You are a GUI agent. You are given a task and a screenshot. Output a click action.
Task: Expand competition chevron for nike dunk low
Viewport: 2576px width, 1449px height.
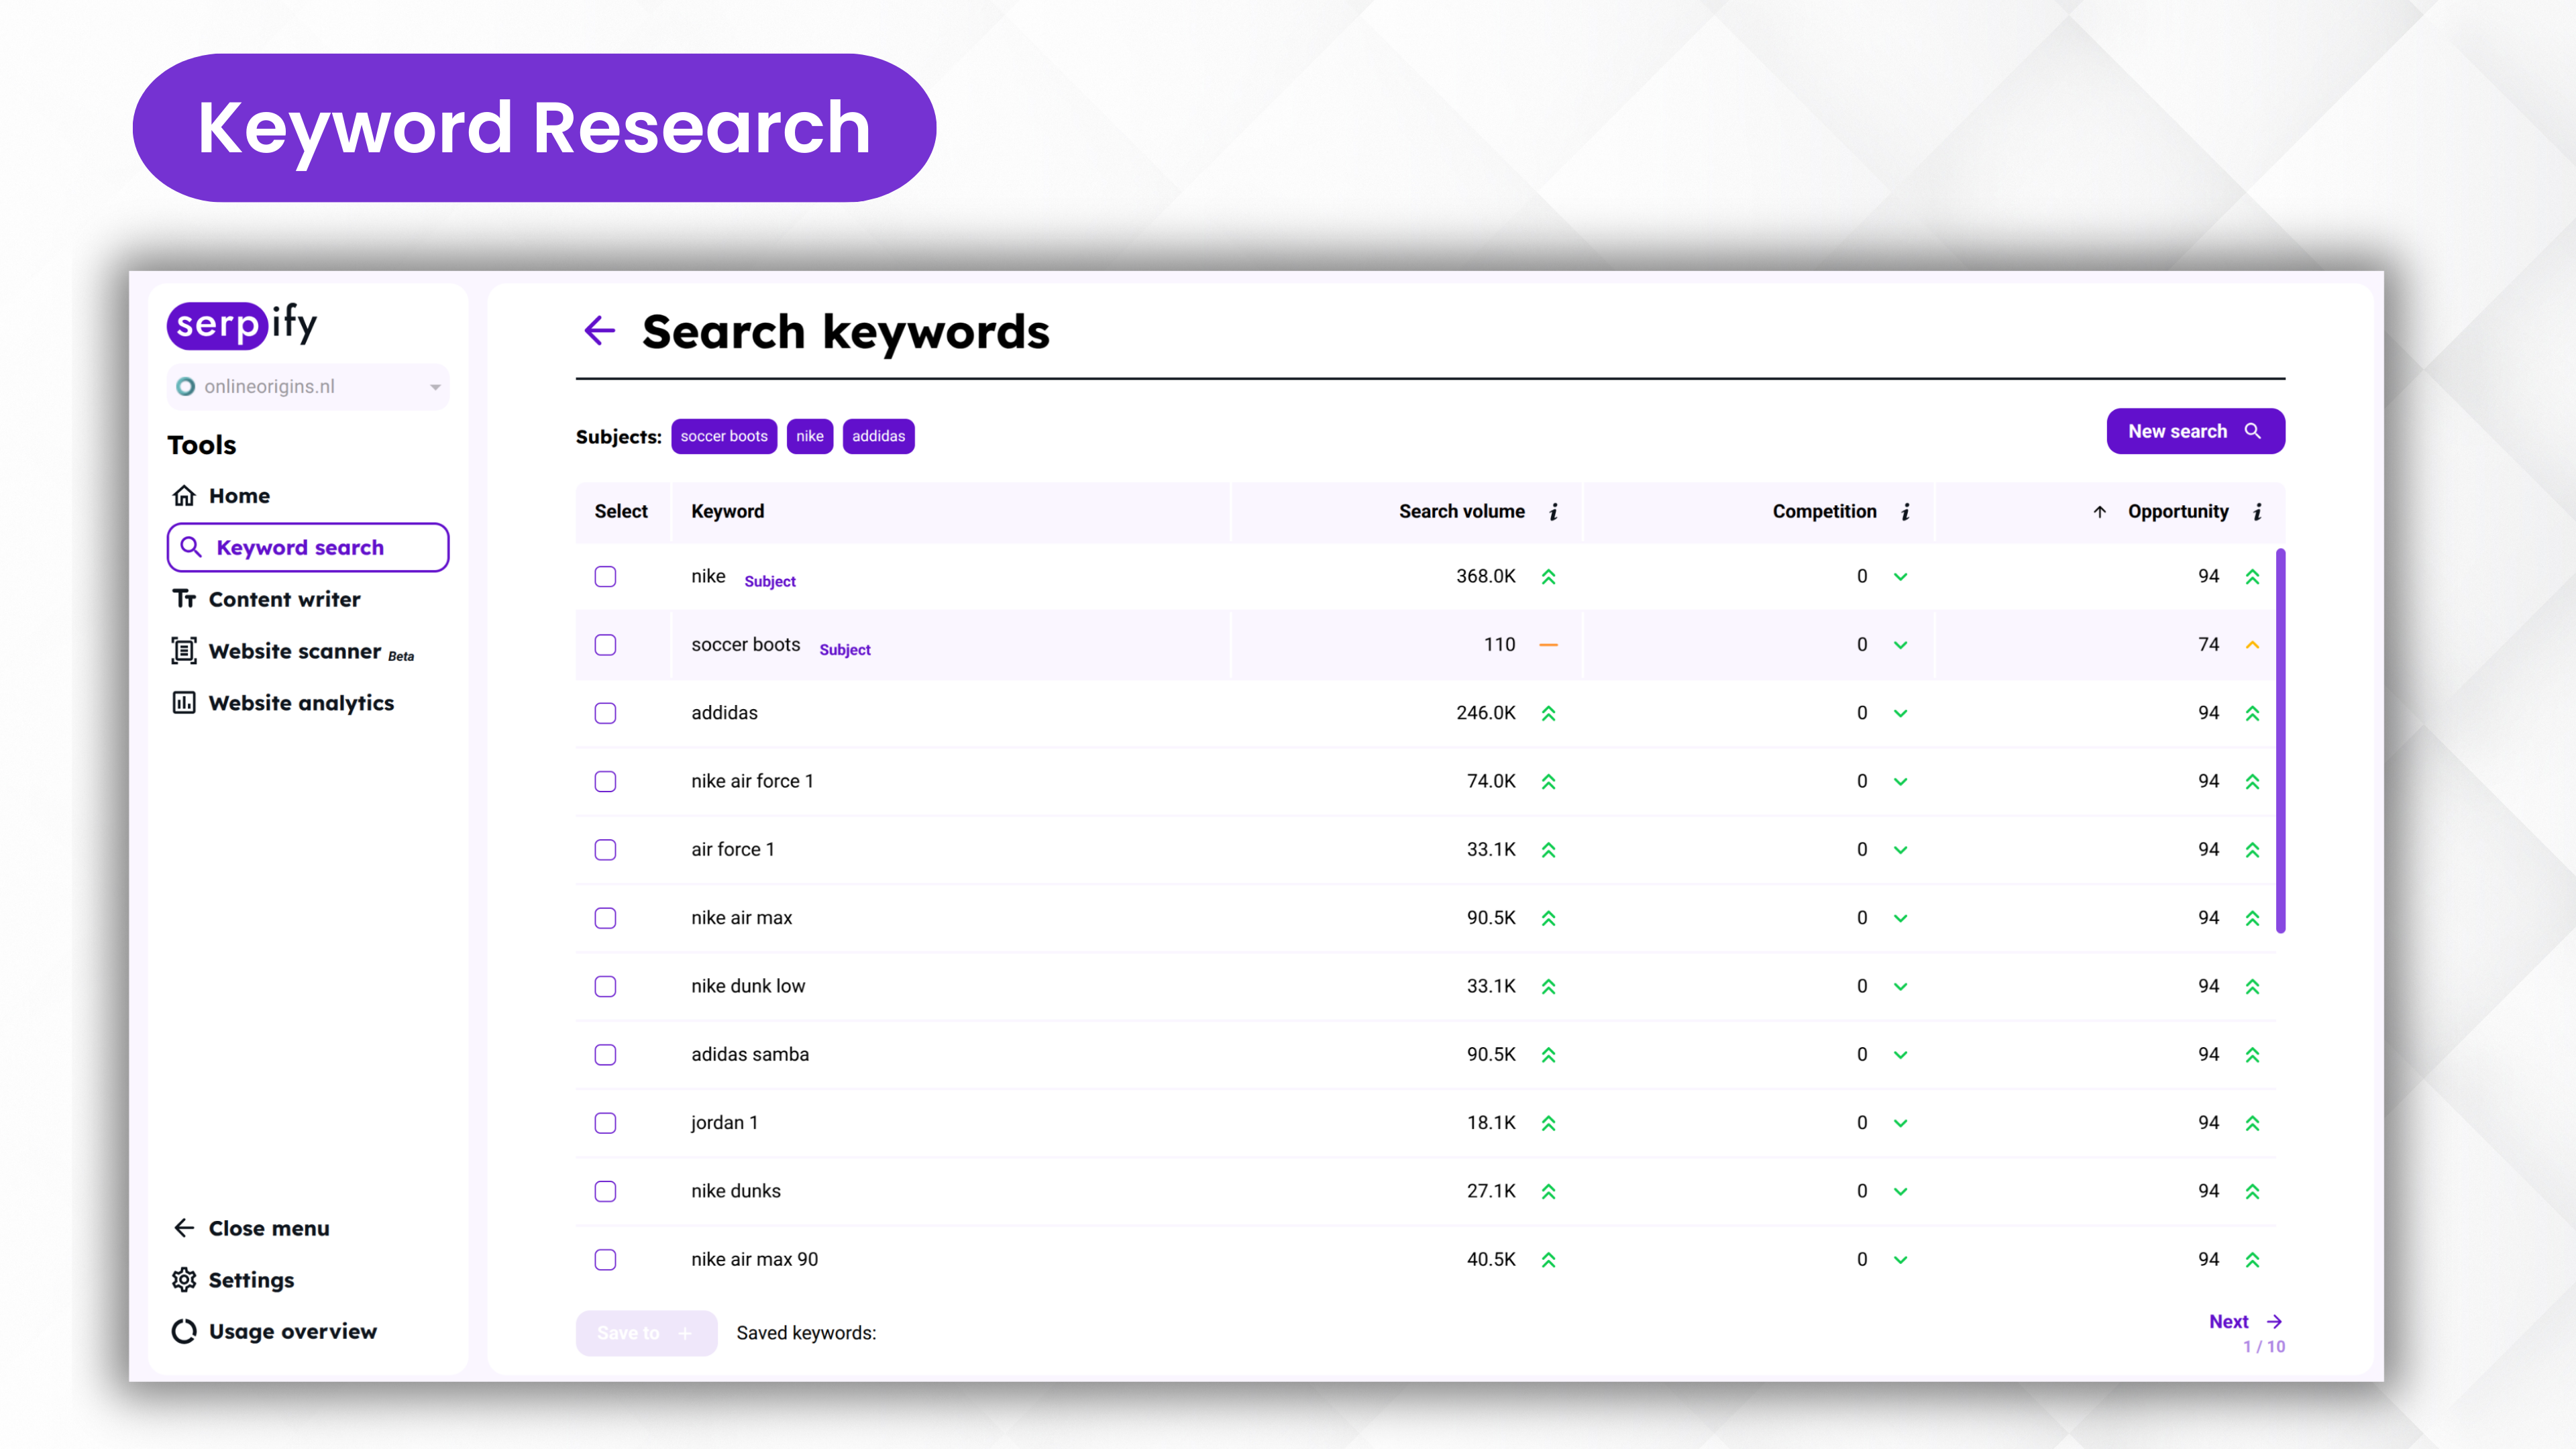[x=1900, y=987]
